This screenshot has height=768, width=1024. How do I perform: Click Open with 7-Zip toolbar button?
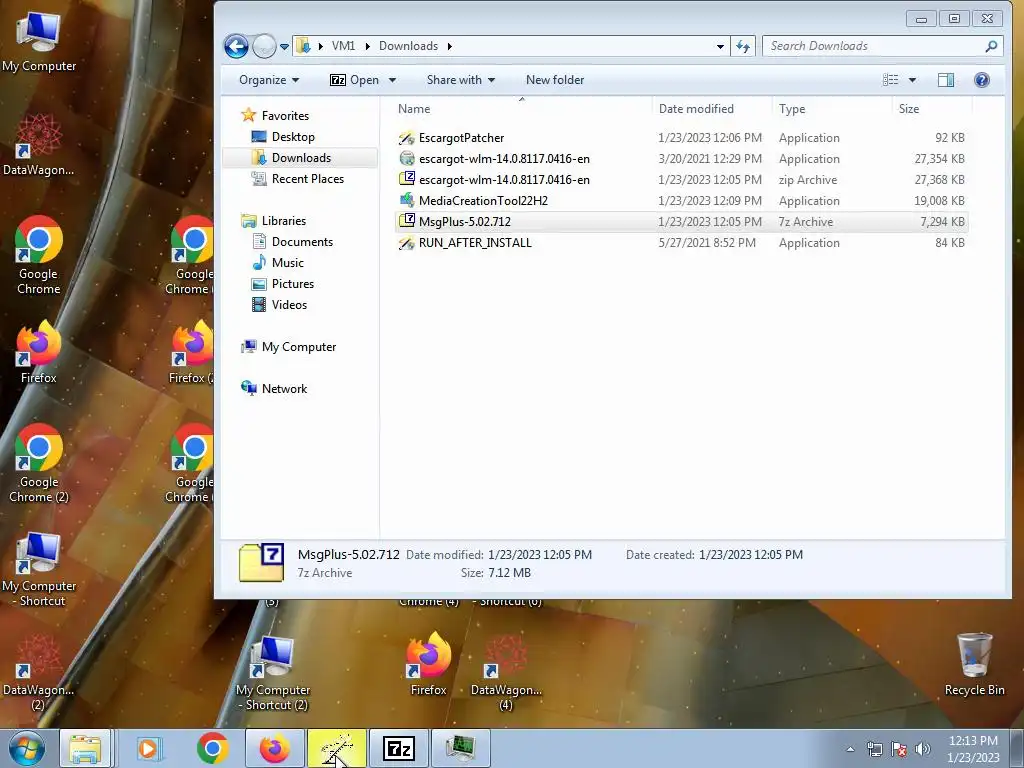pos(355,80)
